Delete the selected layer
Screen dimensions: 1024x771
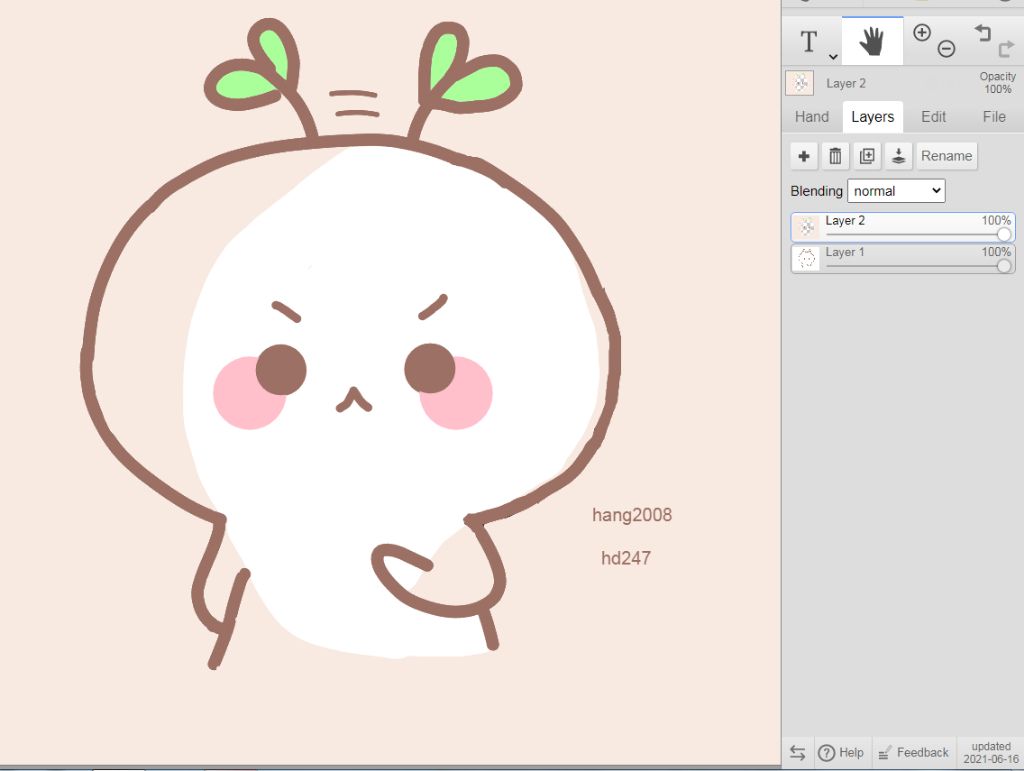click(835, 156)
